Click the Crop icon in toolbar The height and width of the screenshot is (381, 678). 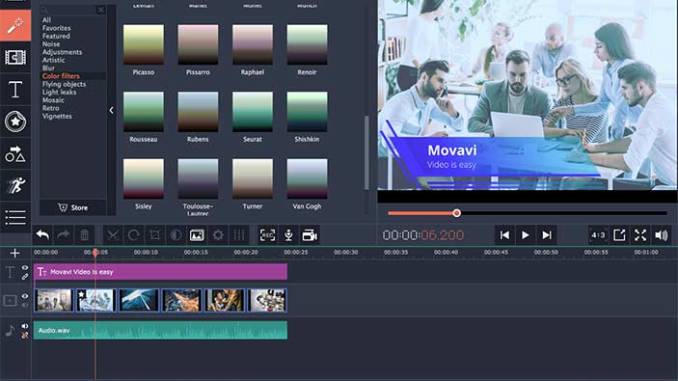click(155, 235)
